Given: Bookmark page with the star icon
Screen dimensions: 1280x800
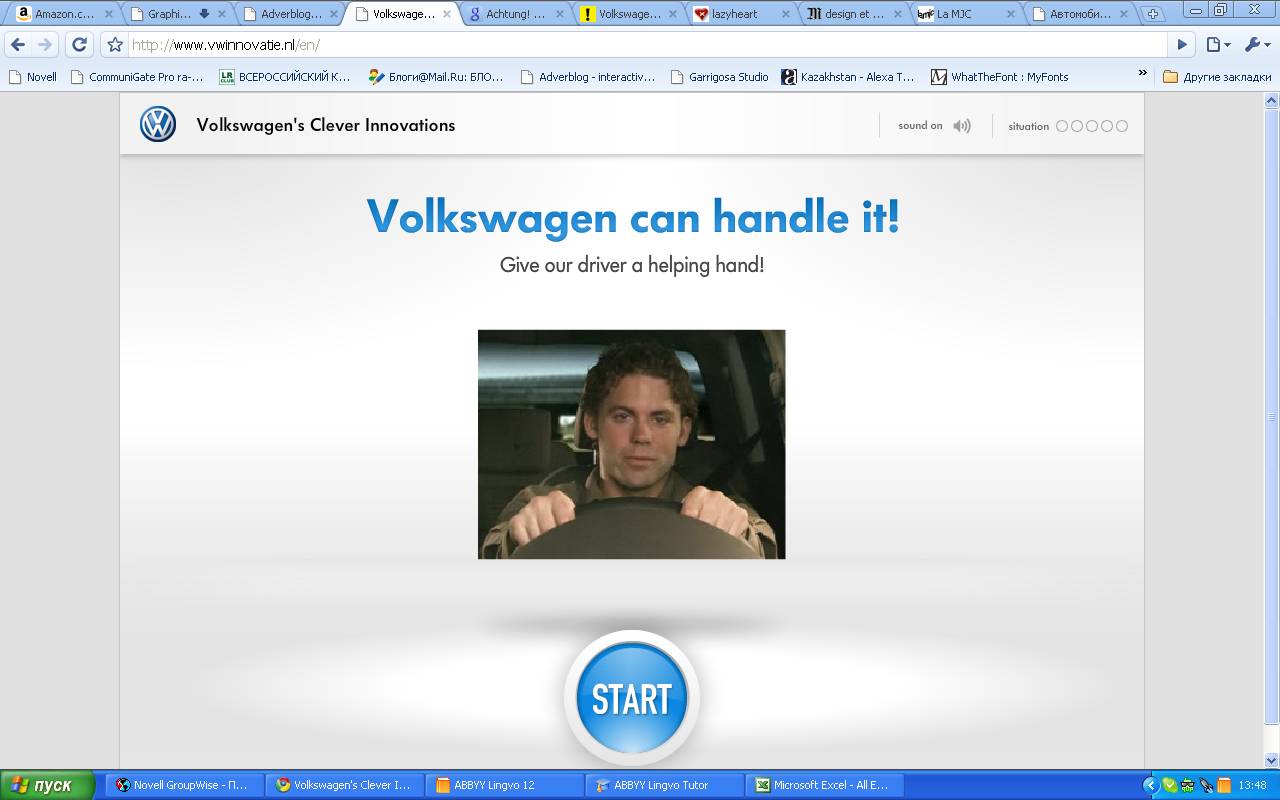Looking at the screenshot, I should pyautogui.click(x=115, y=45).
